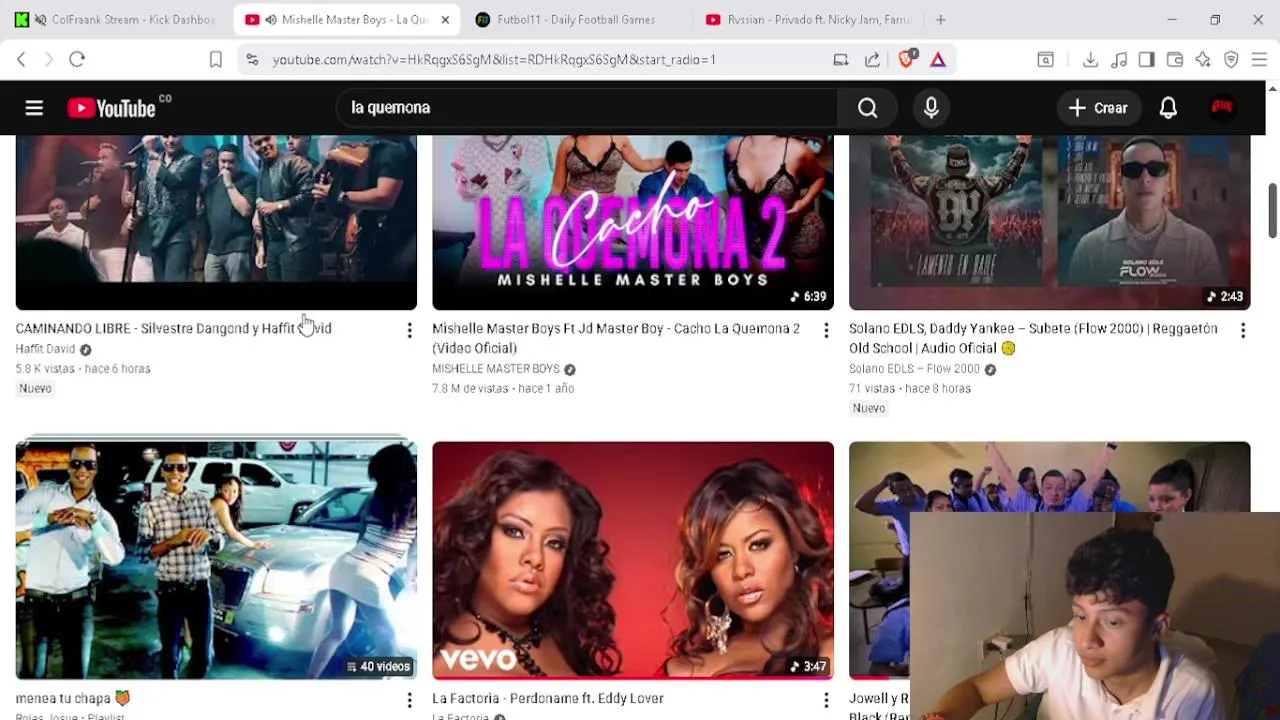
Task: Open title 'Solano EDLS, Daddy Yankee – Subete'
Action: (1033, 338)
